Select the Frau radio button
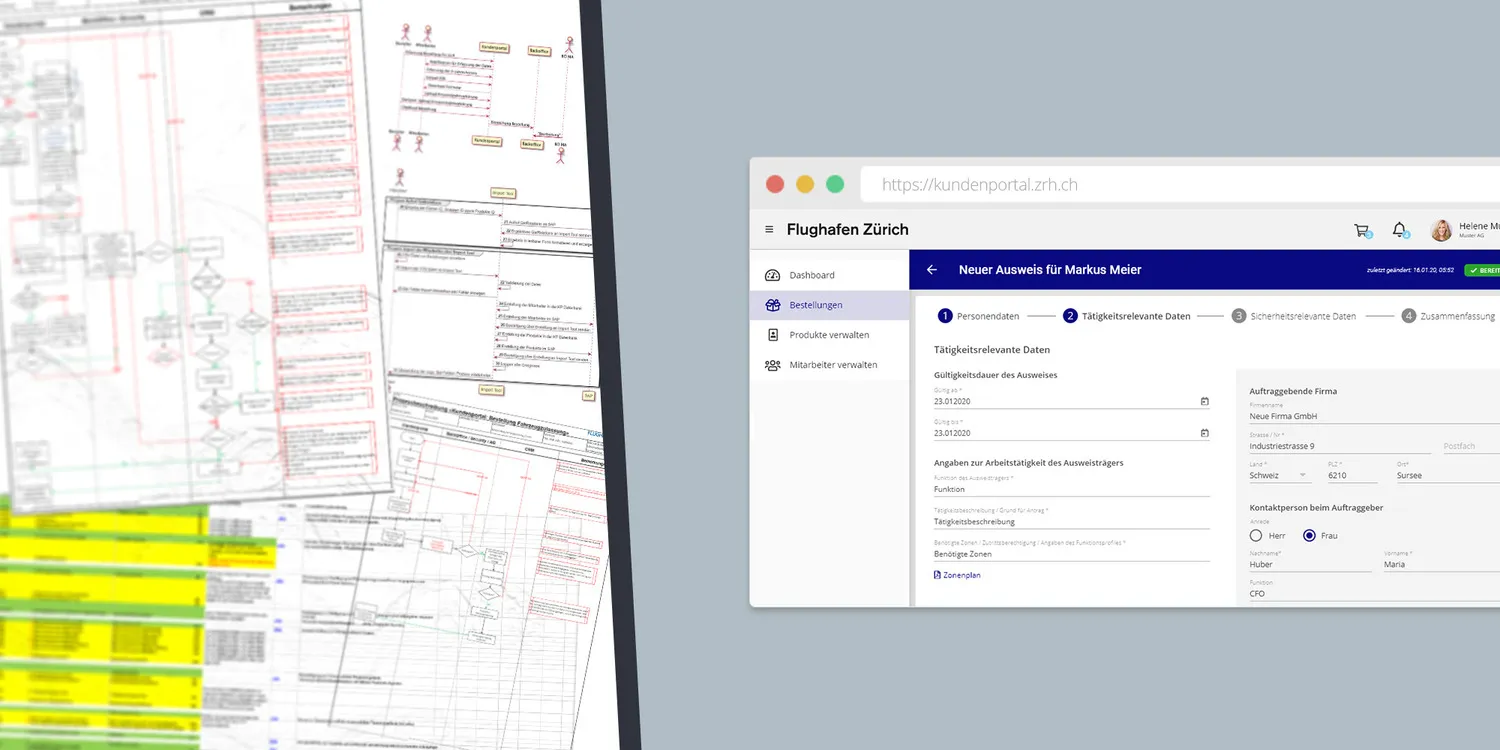Viewport: 1500px width, 750px height. coord(1309,536)
